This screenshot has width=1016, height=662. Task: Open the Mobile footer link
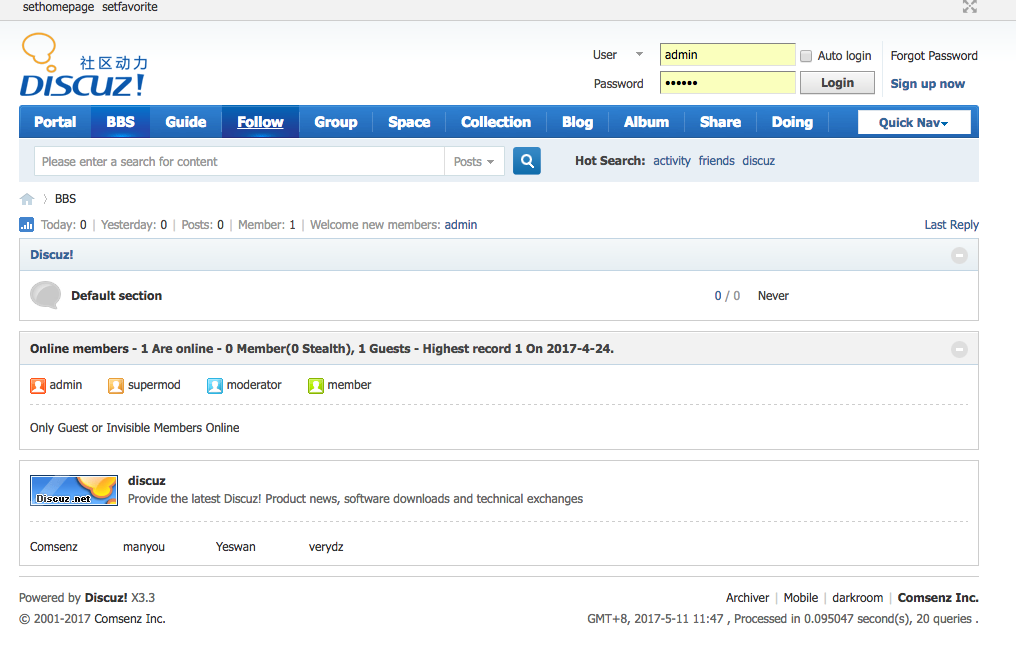tap(801, 597)
